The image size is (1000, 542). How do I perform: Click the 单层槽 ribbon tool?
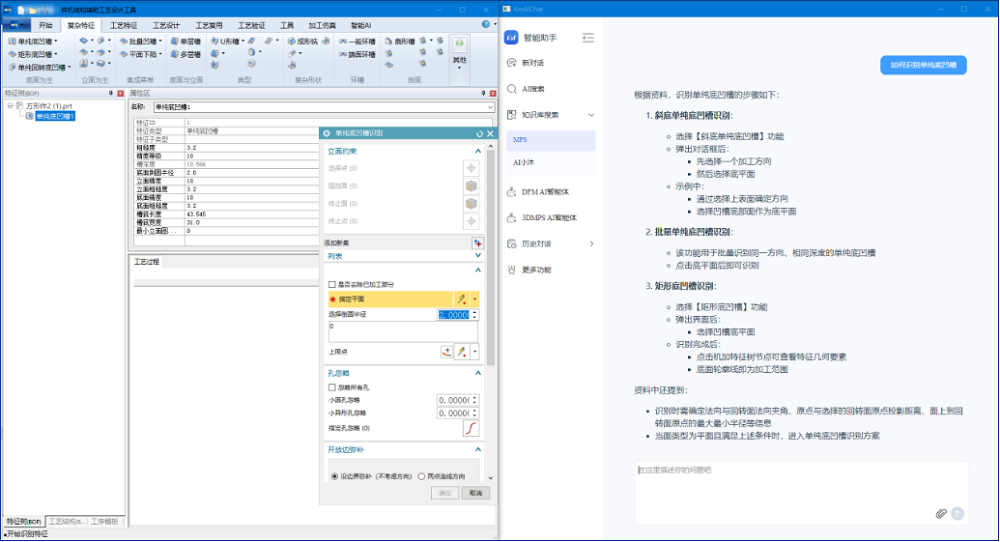tap(186, 41)
